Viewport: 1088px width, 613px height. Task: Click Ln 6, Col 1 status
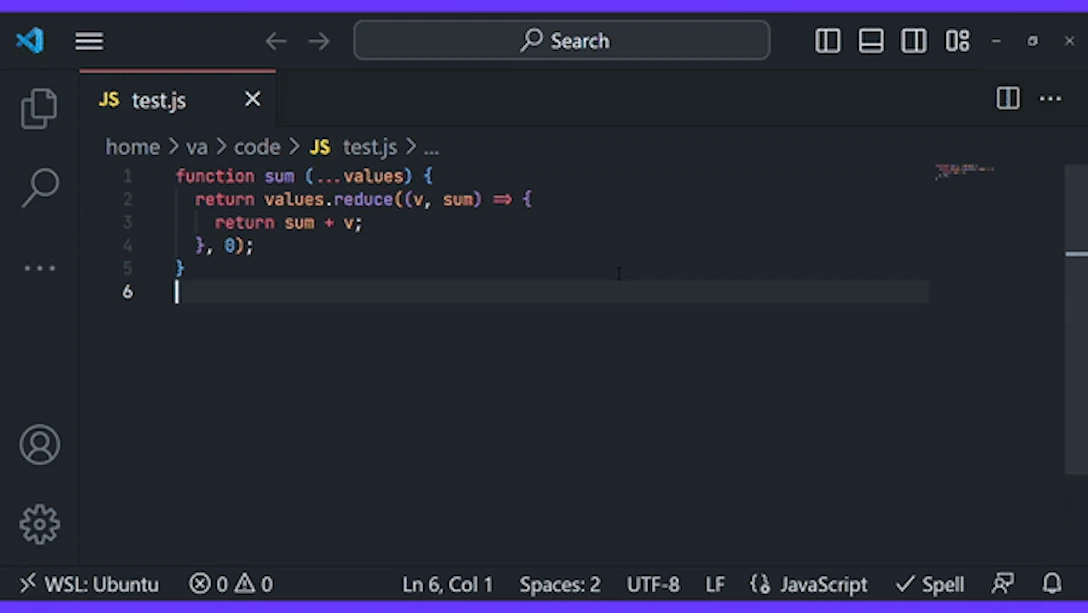[x=448, y=585]
